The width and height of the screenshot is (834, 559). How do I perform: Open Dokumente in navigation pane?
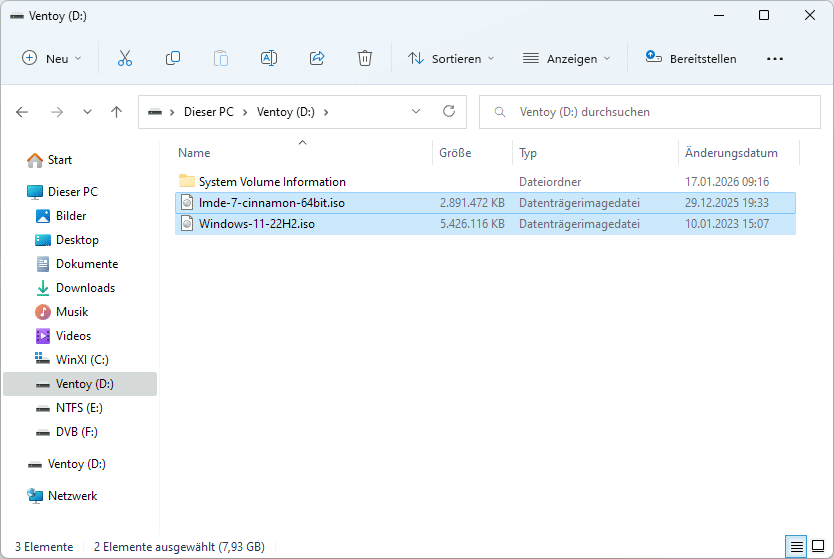tap(87, 264)
